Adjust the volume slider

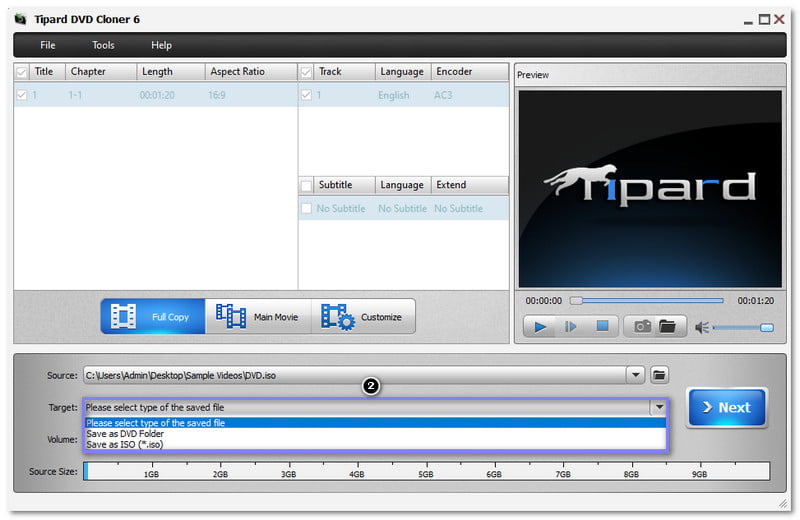[743, 328]
